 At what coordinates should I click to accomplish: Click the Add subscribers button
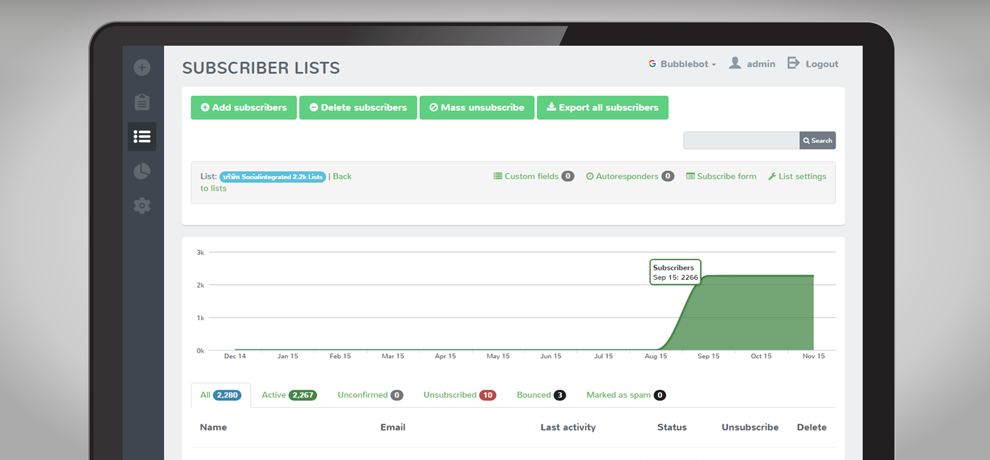[244, 107]
